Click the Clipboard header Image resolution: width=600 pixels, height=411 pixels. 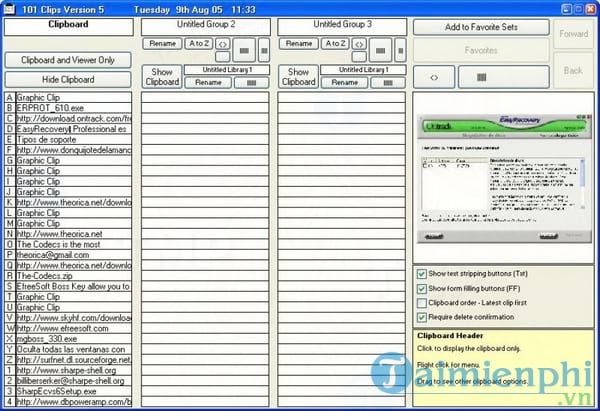click(68, 24)
